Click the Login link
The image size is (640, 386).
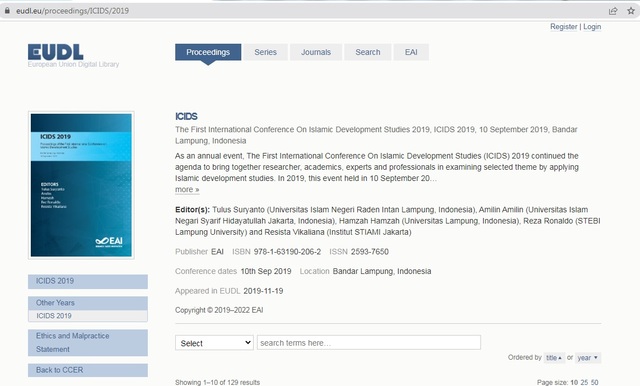[x=592, y=27]
